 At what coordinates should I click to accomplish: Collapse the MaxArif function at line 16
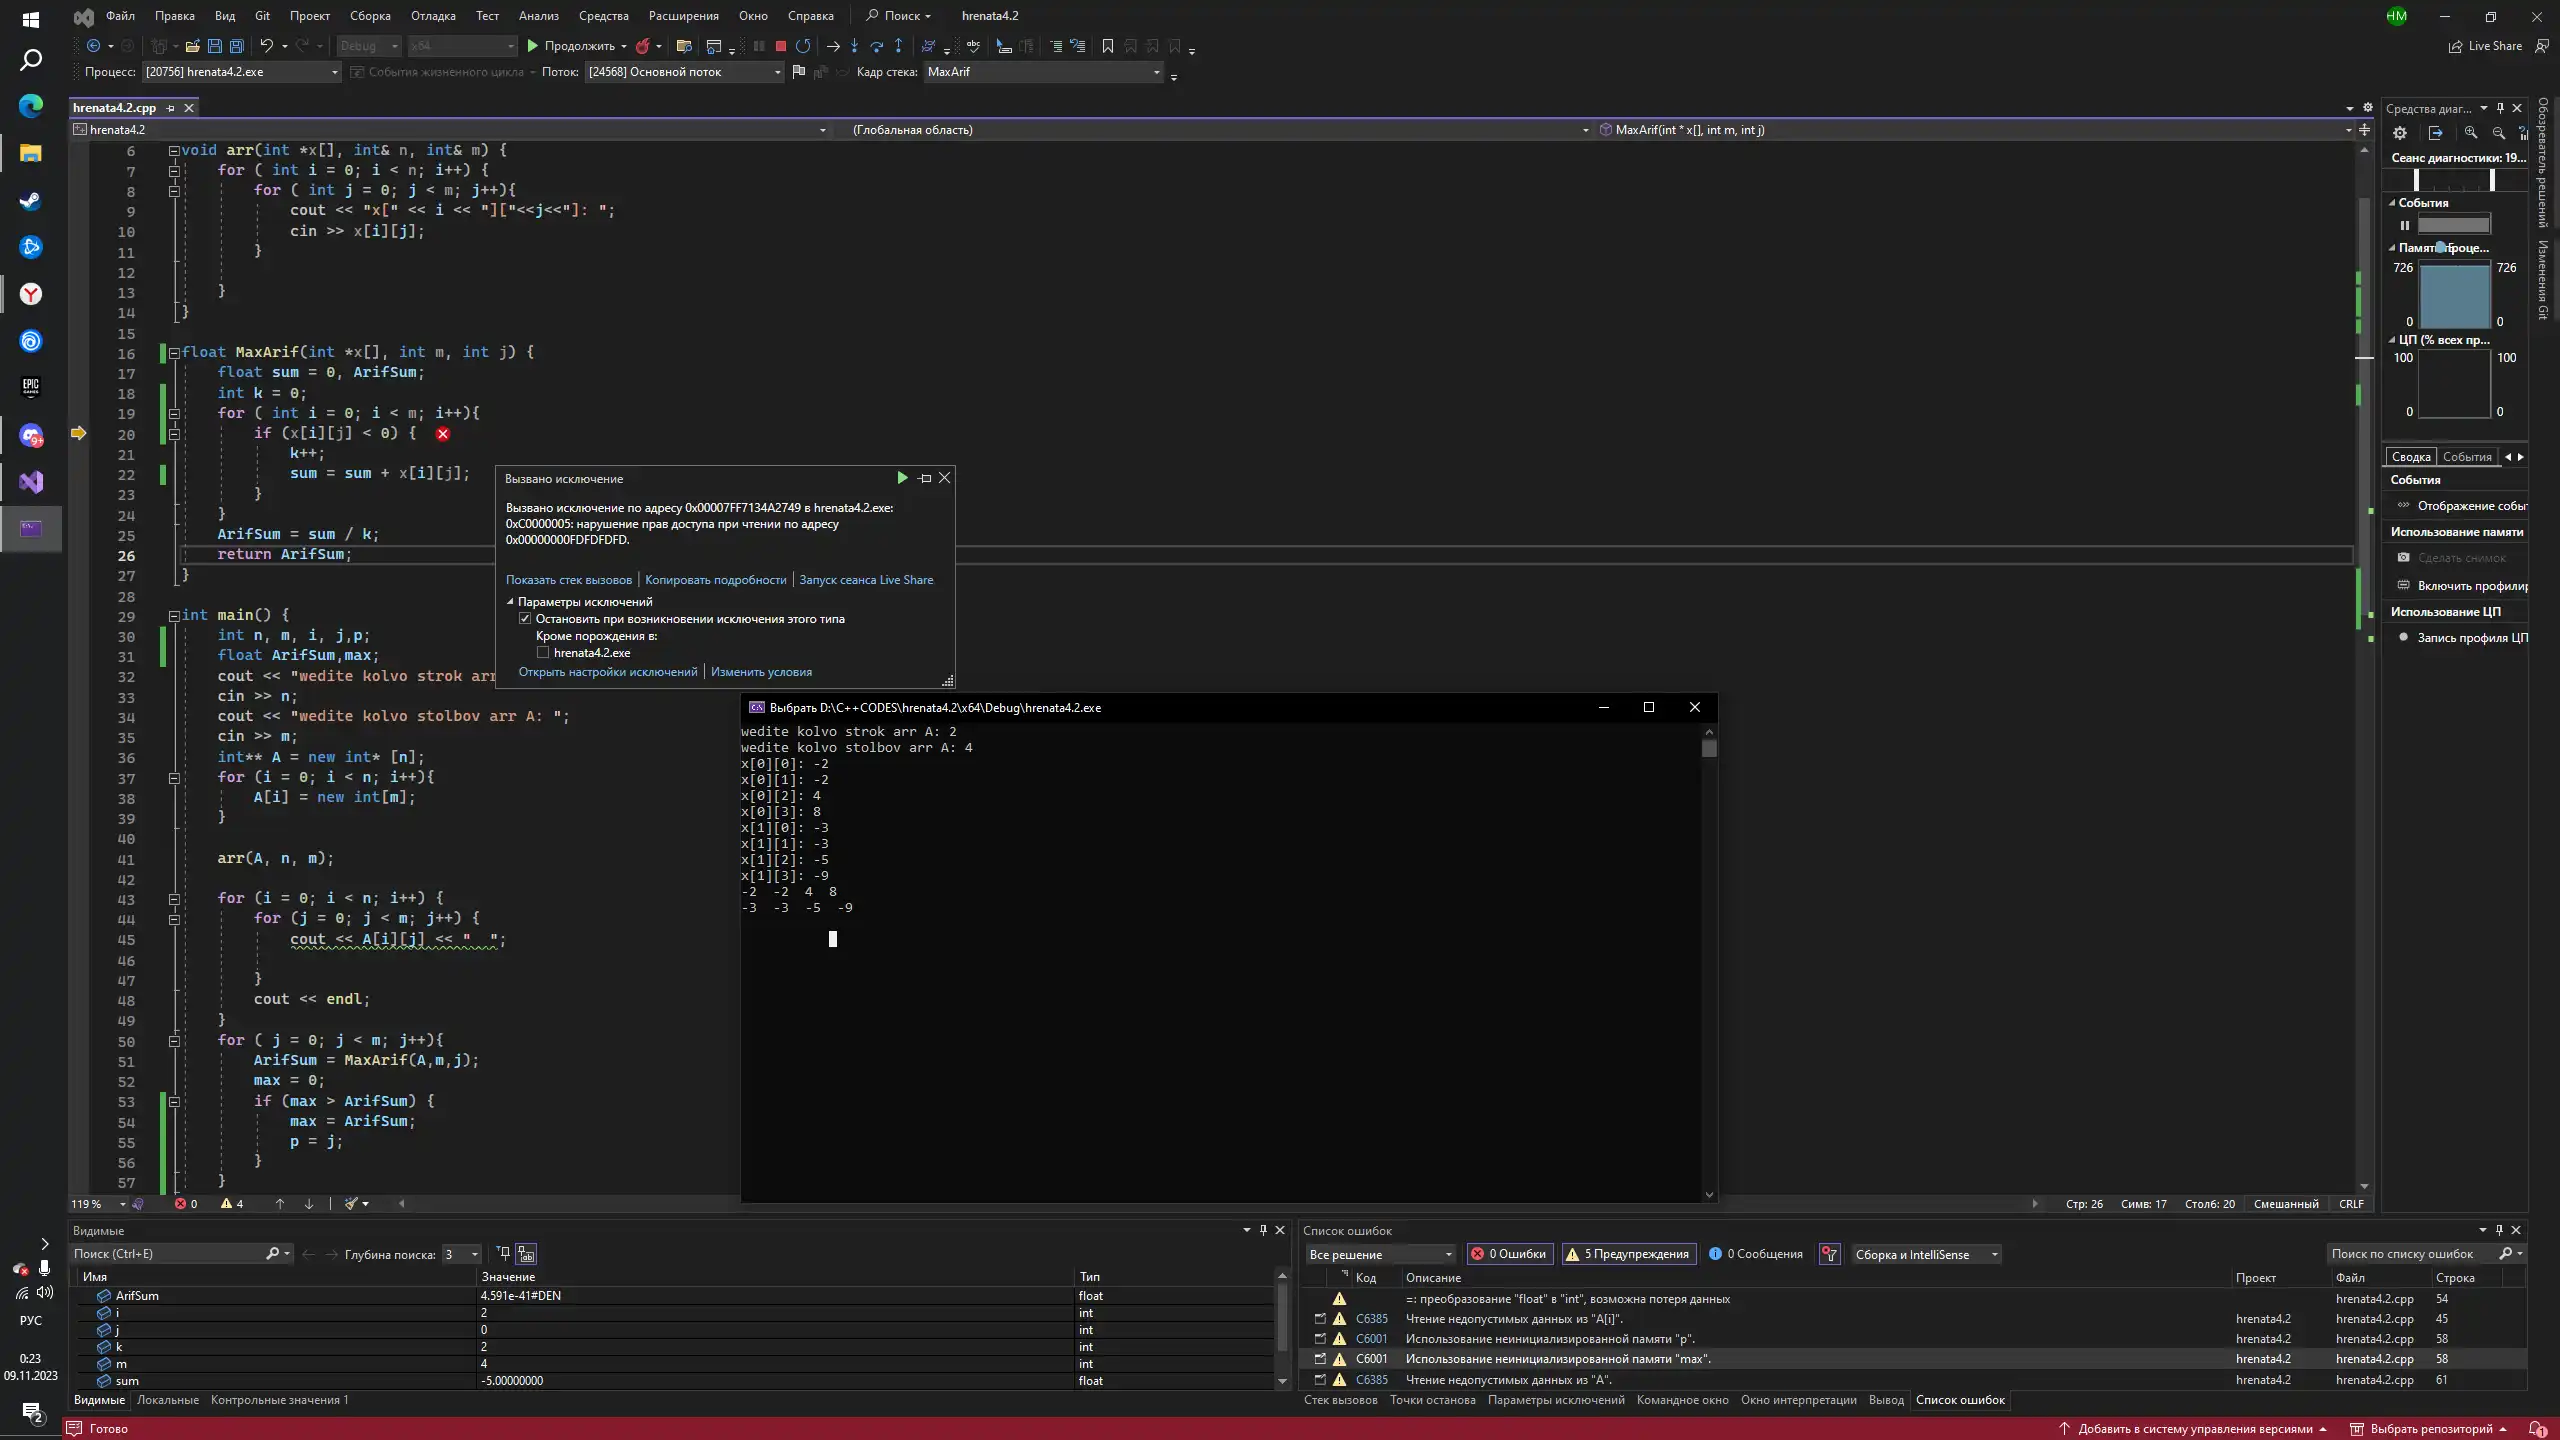tap(174, 353)
